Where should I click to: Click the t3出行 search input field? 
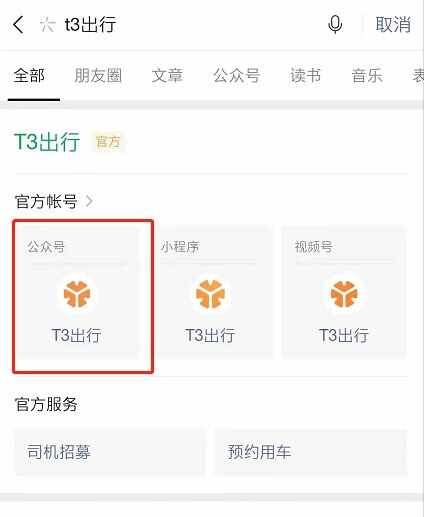[x=187, y=25]
